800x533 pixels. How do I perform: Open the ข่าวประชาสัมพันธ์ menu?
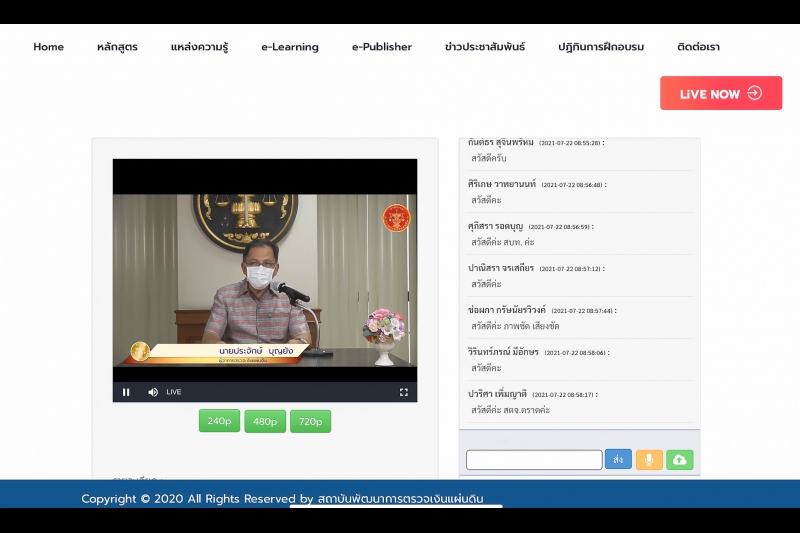[x=485, y=47]
